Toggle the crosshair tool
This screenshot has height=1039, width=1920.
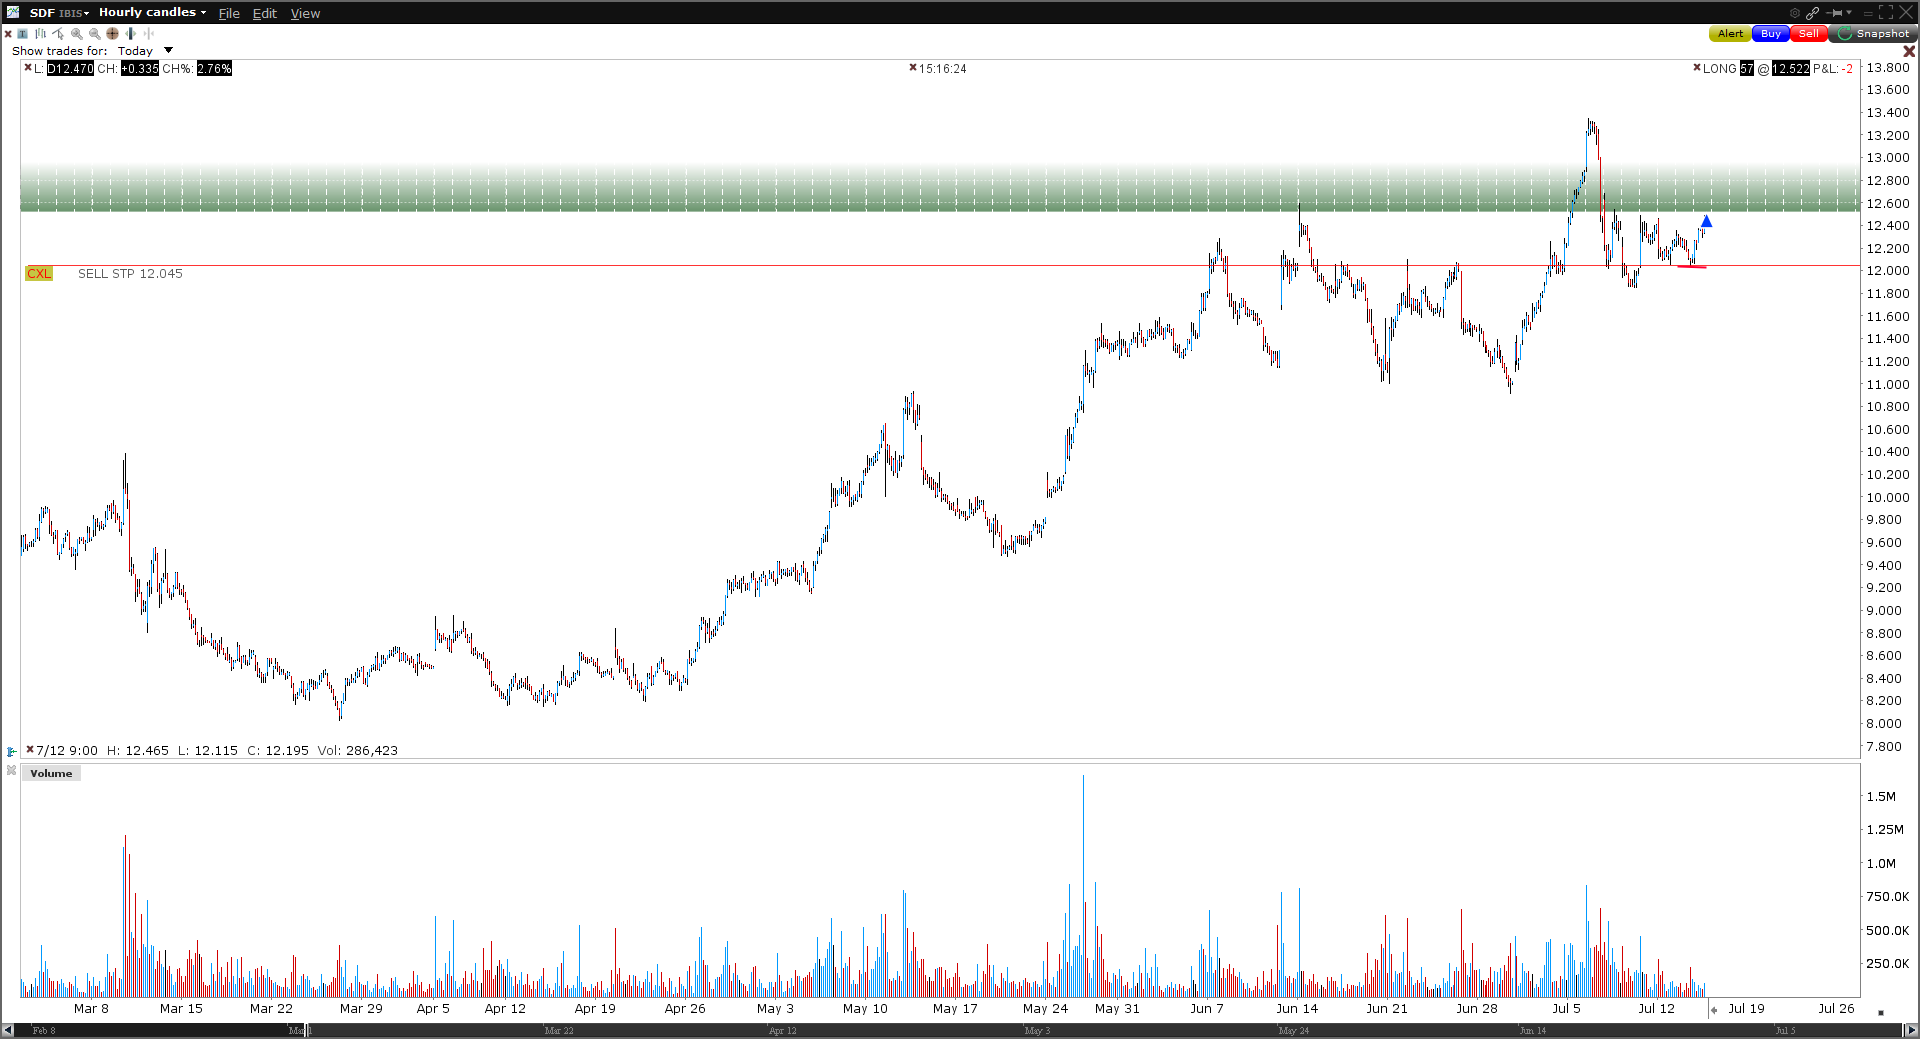click(x=112, y=33)
